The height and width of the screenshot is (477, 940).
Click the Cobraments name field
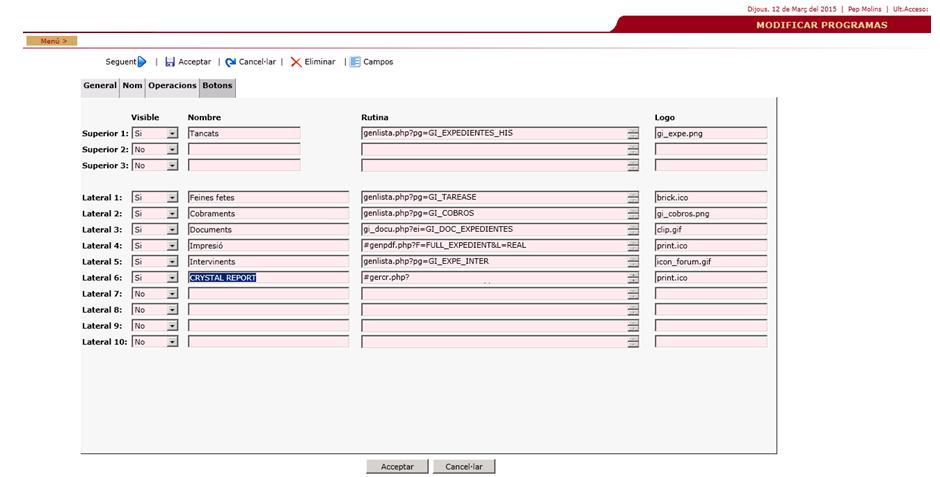[268, 214]
